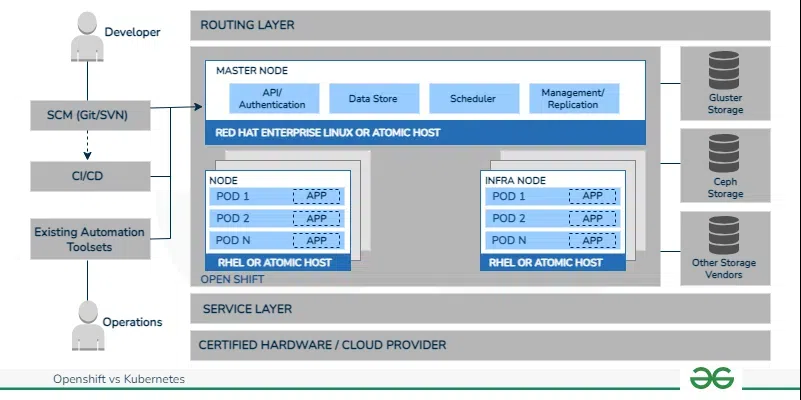Click the ROUTING LAYER bar

(480, 25)
